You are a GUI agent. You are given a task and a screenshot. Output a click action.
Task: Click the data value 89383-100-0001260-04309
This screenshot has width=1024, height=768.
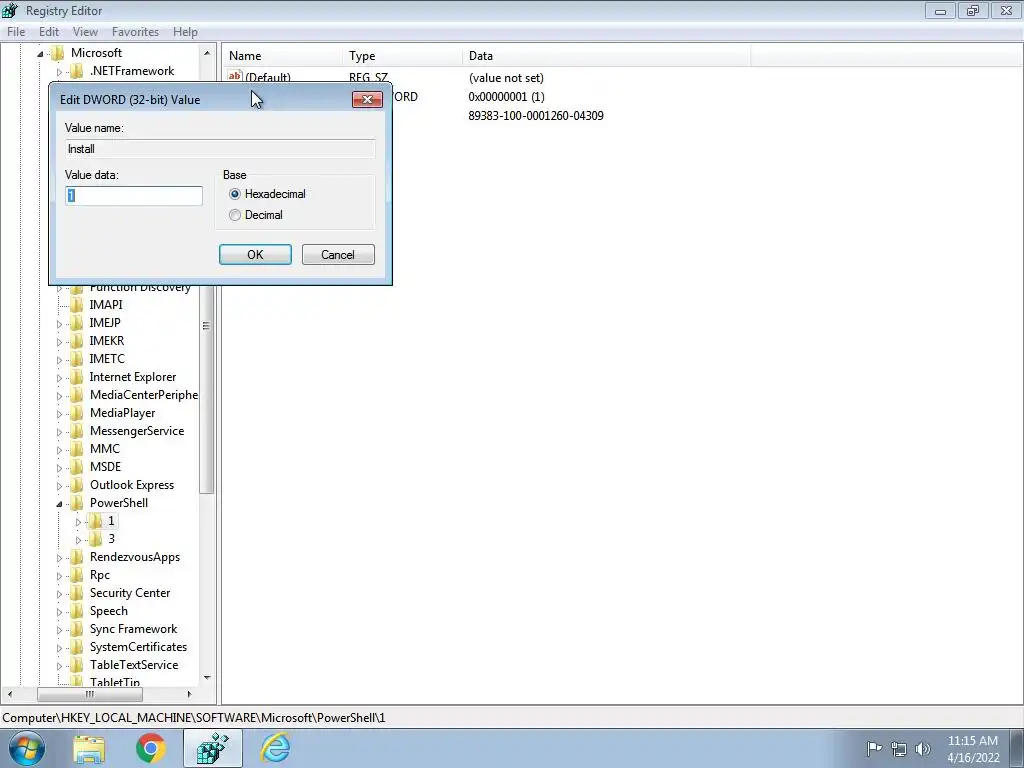click(x=536, y=116)
